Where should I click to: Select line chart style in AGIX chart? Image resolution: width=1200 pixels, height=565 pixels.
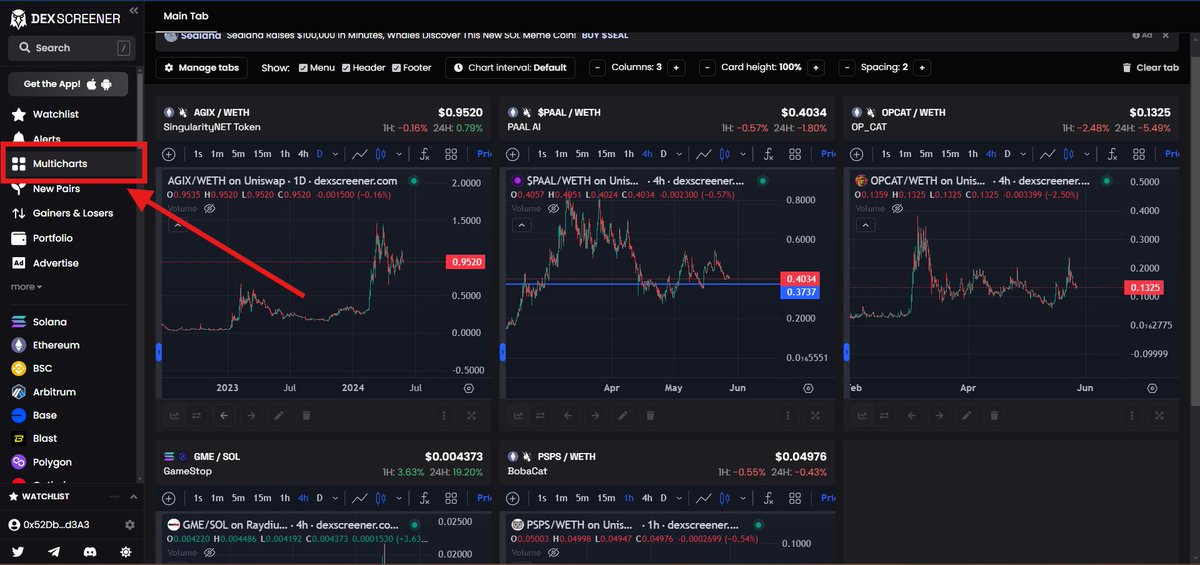point(360,154)
